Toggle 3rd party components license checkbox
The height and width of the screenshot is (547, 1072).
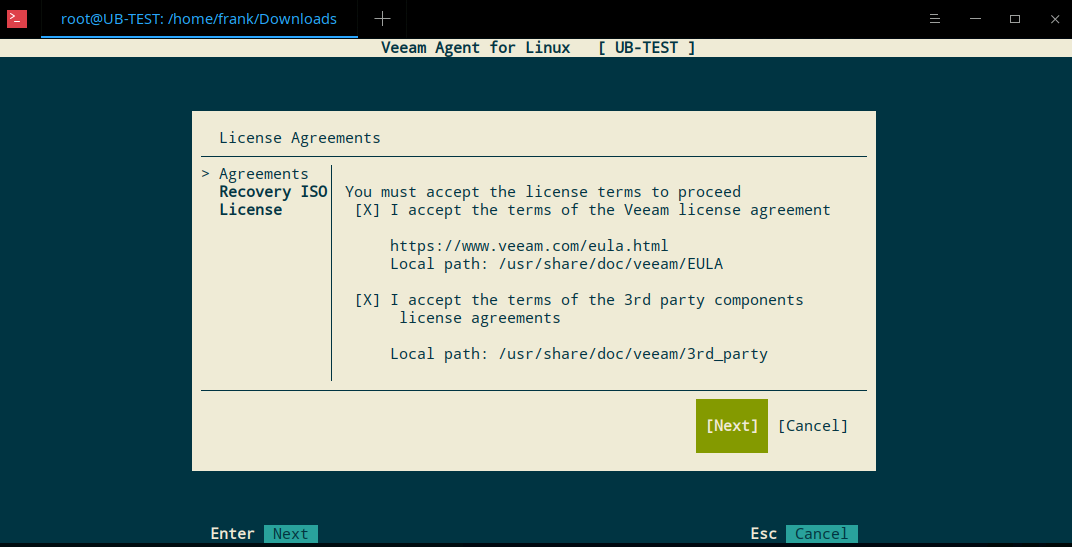367,300
